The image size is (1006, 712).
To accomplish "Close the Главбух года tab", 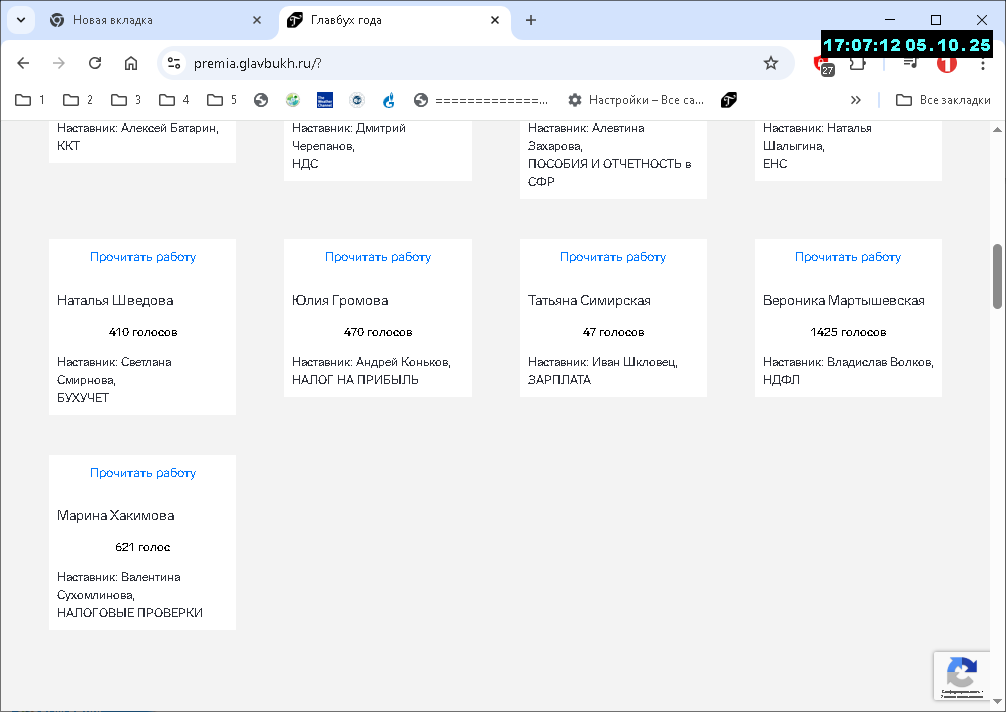I will point(495,20).
